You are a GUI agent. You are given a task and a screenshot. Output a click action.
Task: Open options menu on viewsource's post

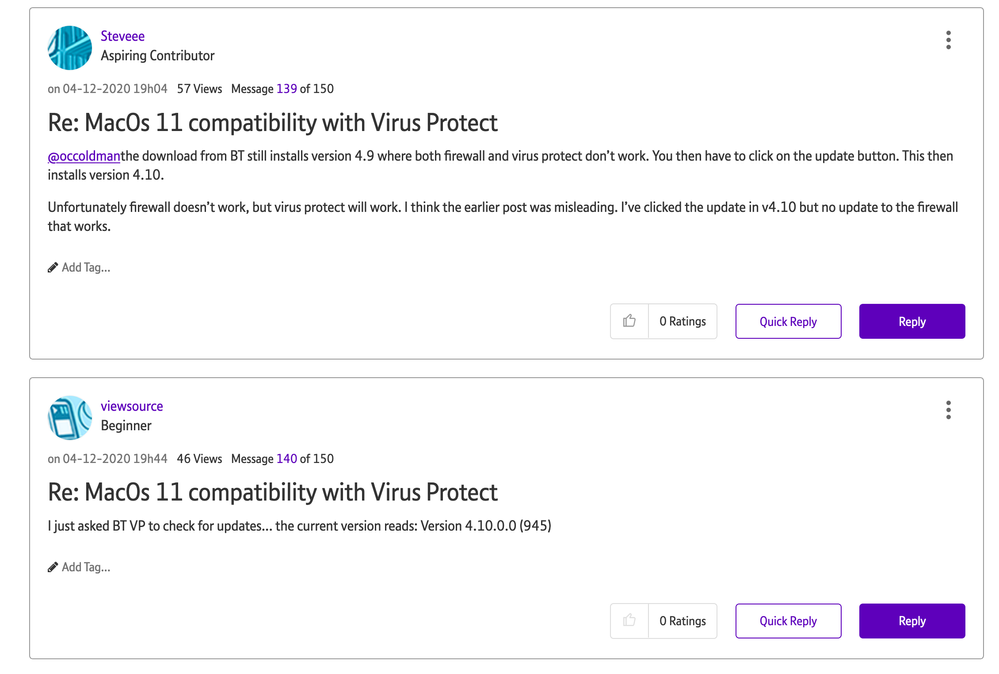(x=948, y=410)
